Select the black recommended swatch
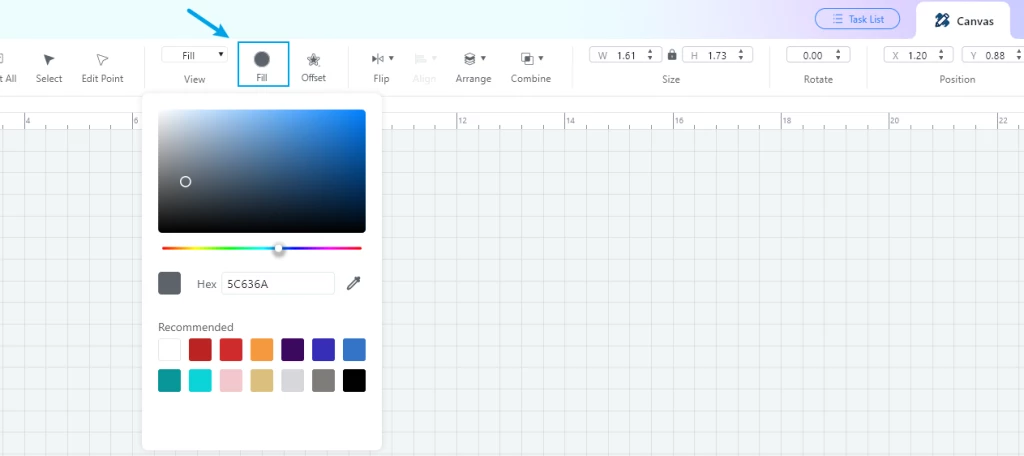The image size is (1024, 456). point(354,380)
